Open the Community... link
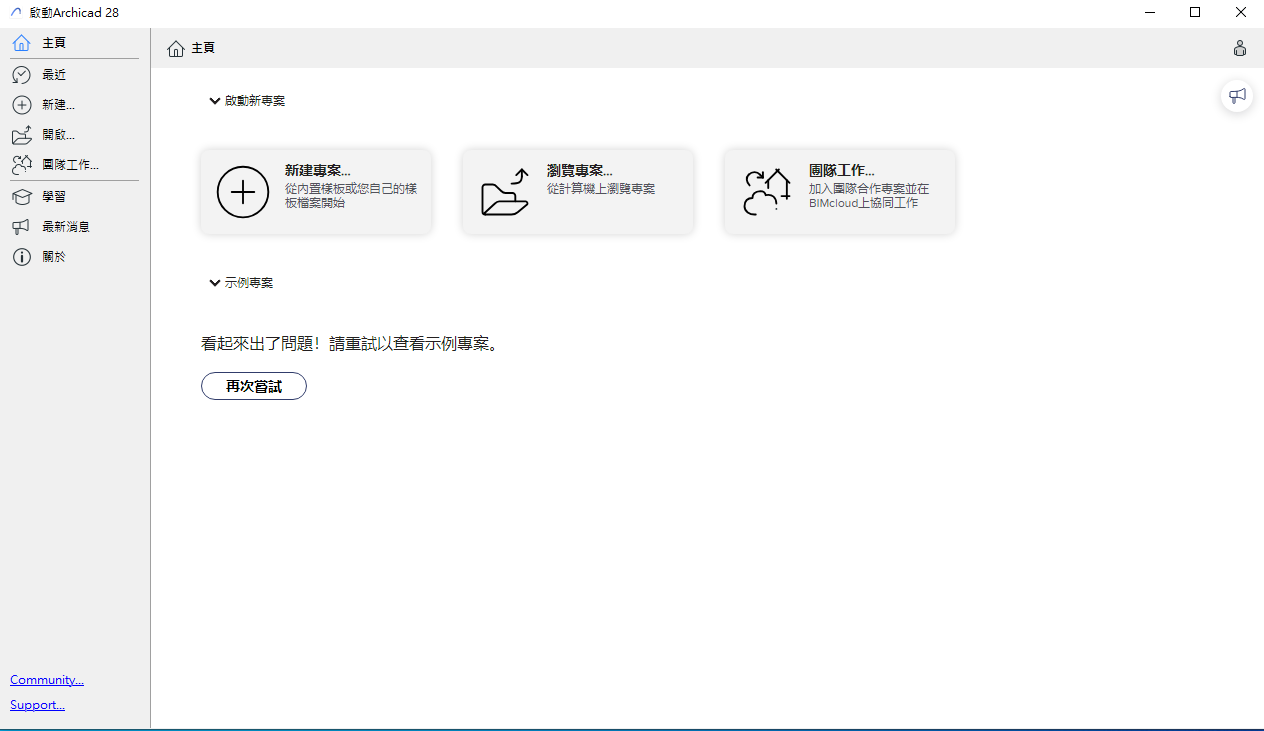1264x731 pixels. click(x=47, y=680)
